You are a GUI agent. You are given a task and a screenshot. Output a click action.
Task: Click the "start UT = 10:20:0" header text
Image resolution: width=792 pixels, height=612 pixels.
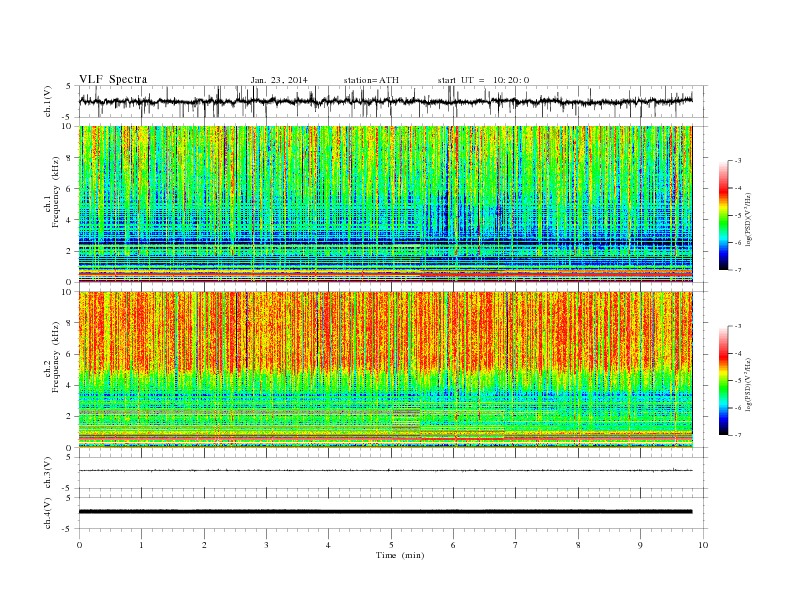click(483, 80)
